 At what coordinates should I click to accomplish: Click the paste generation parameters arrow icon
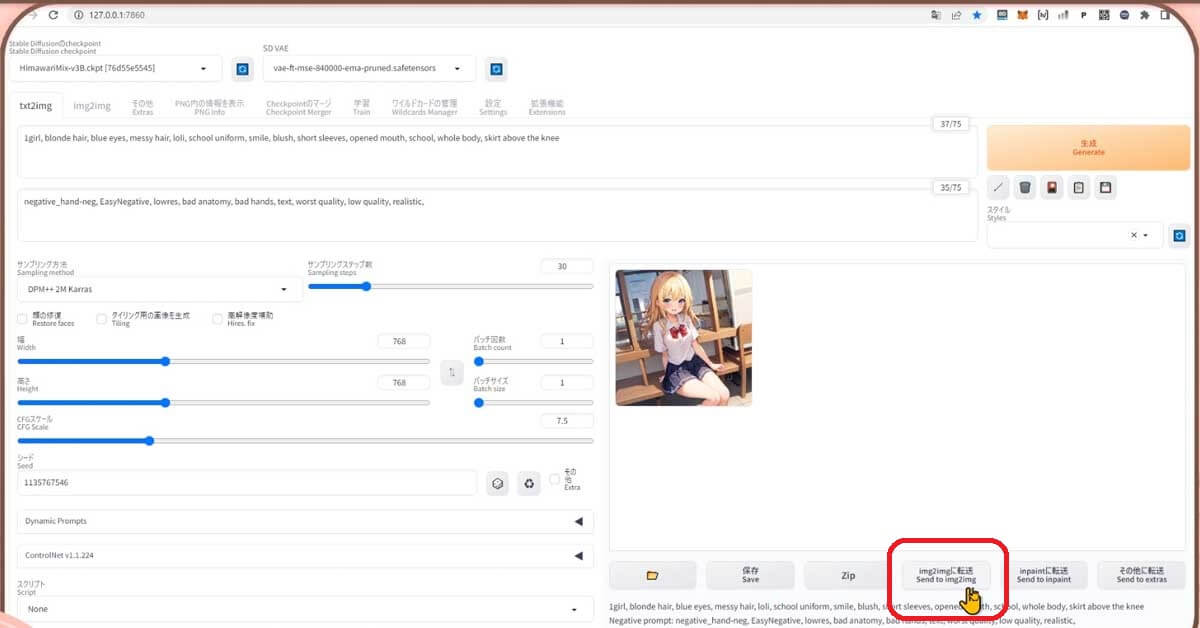click(x=998, y=187)
